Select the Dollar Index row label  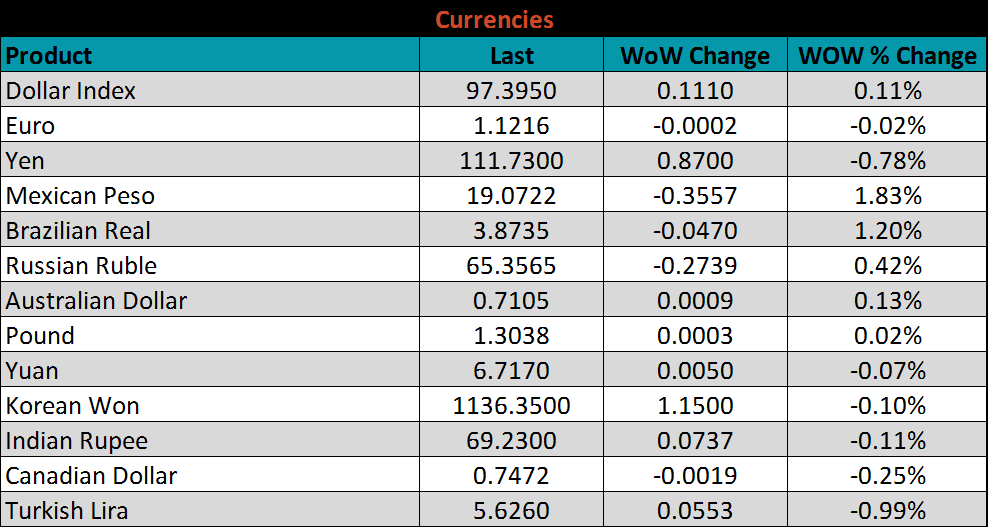point(71,91)
